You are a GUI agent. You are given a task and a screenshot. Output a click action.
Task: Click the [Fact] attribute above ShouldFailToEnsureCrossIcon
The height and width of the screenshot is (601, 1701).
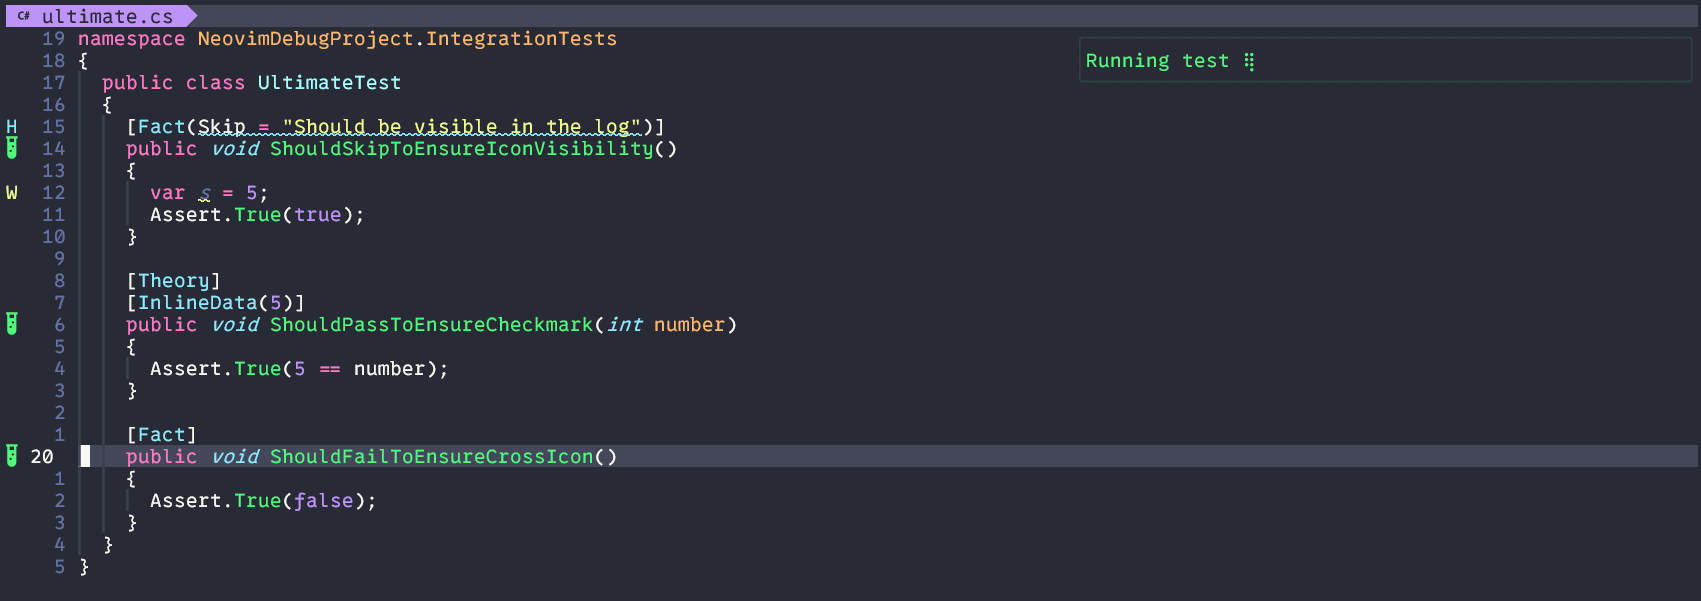point(161,434)
